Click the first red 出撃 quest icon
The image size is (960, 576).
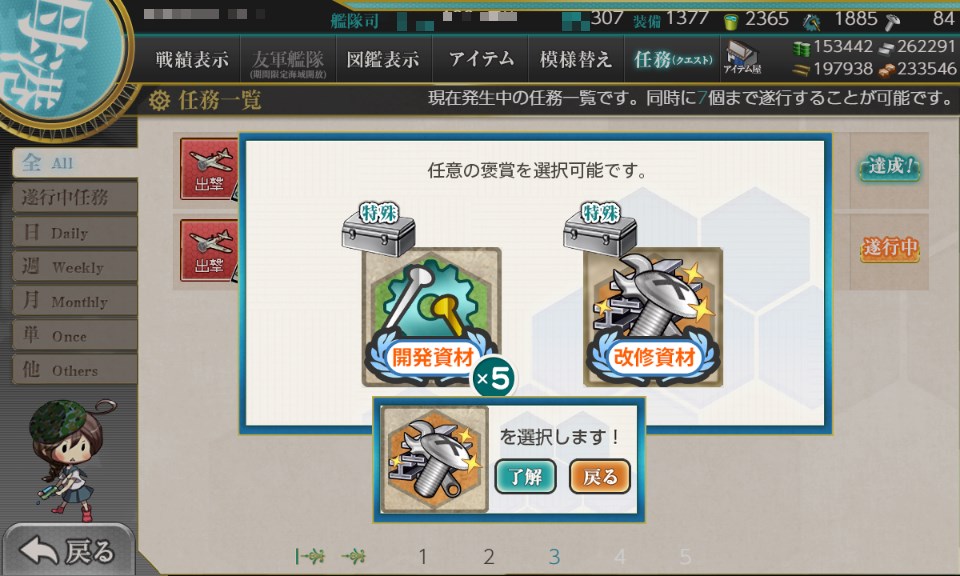coord(209,168)
